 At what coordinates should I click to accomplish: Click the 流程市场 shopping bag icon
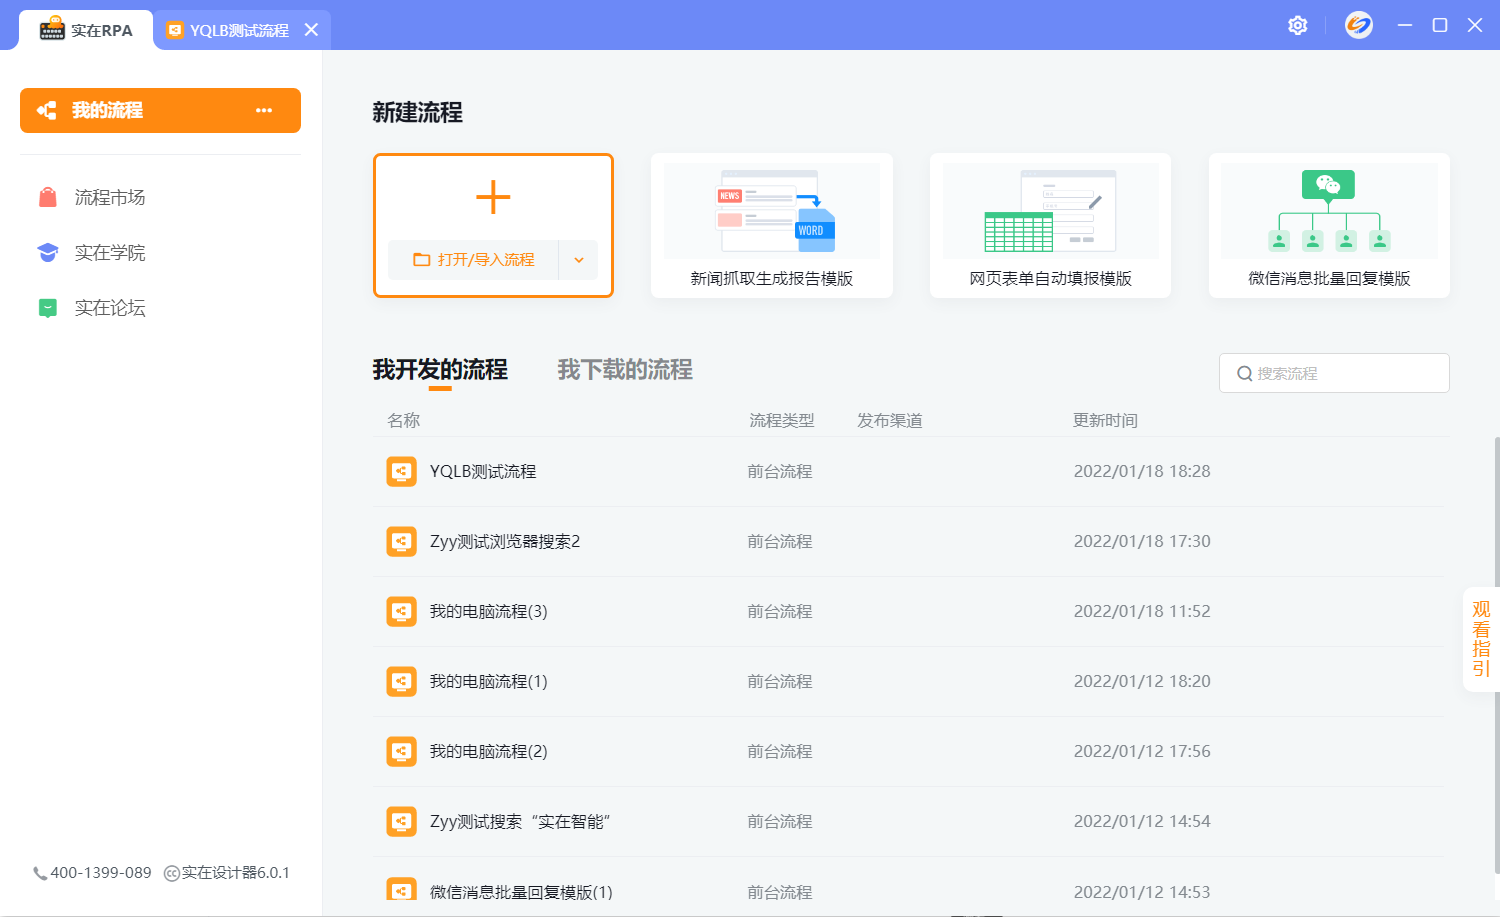coord(47,197)
